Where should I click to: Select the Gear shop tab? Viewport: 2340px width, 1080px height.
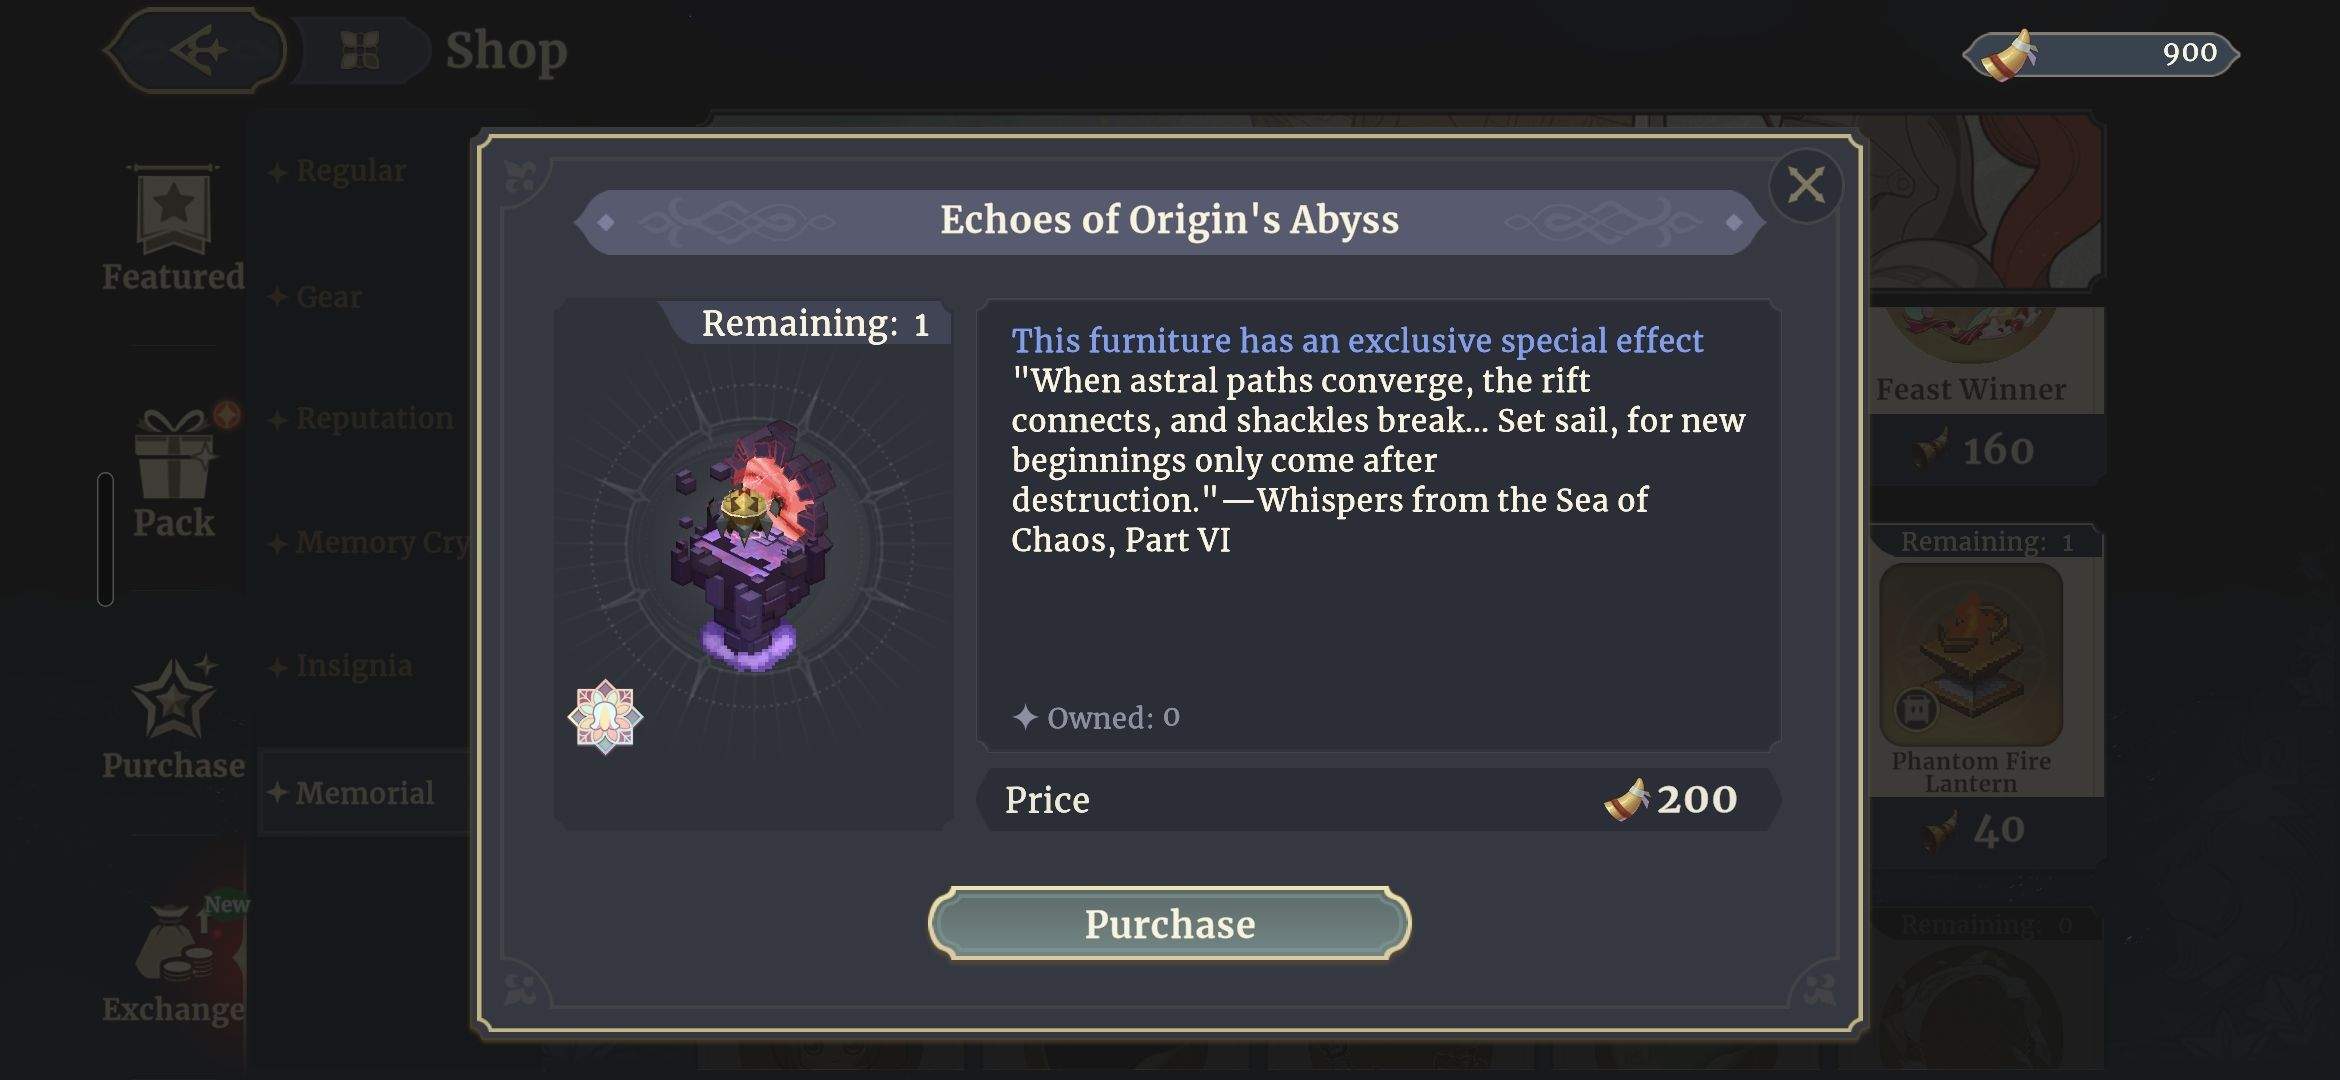coord(328,297)
